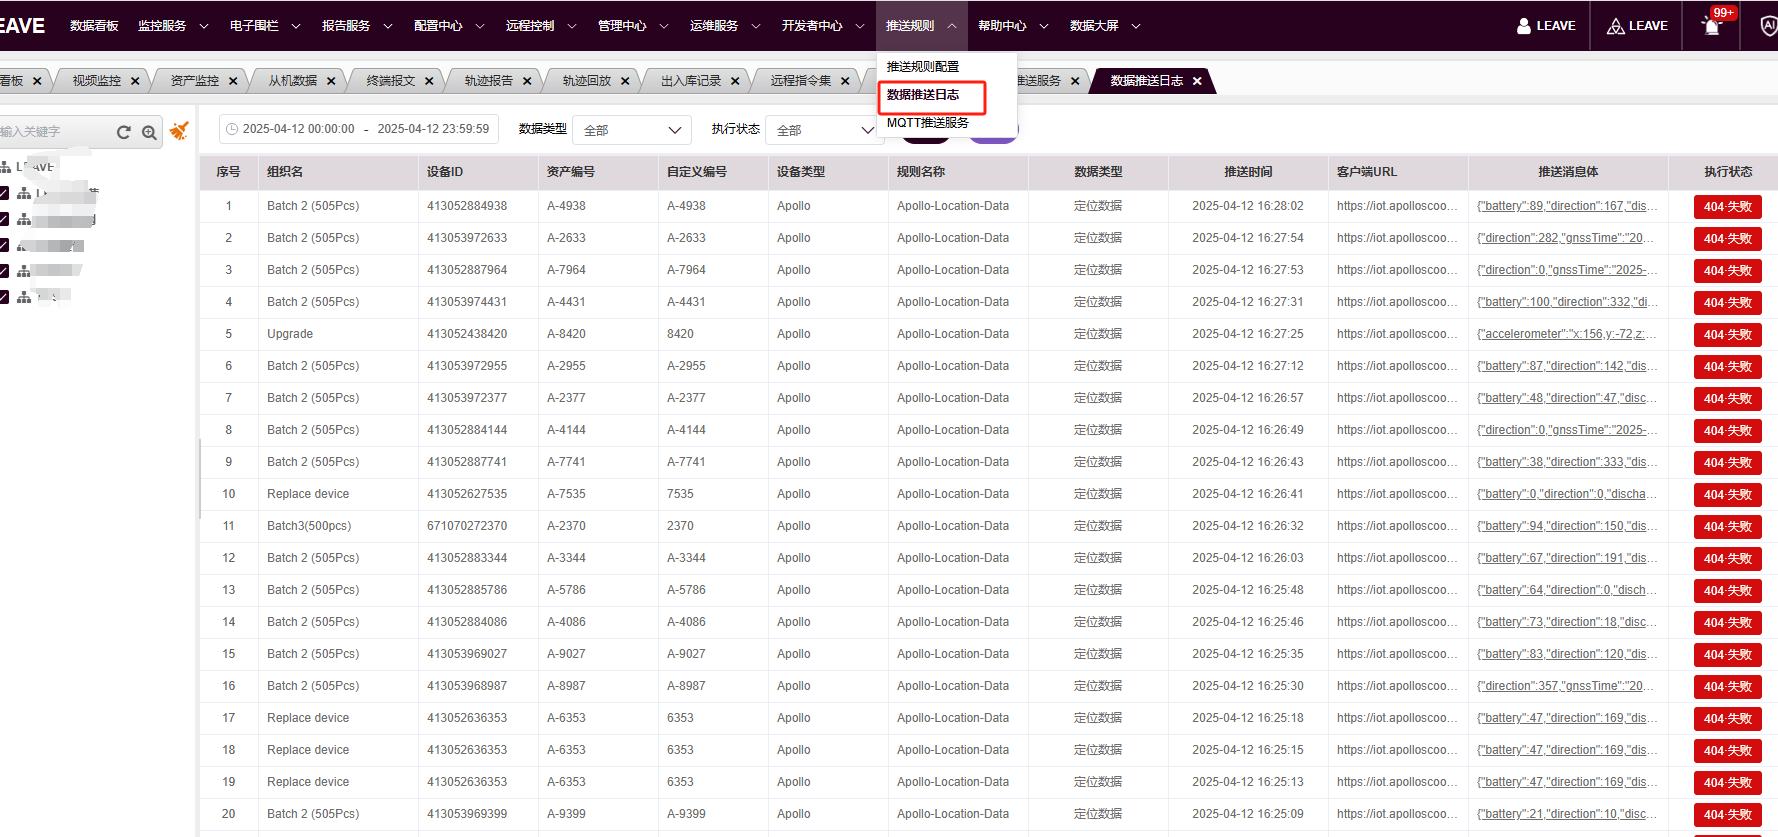Image resolution: width=1778 pixels, height=837 pixels.
Task: Click the date range picker field
Action: pos(358,129)
